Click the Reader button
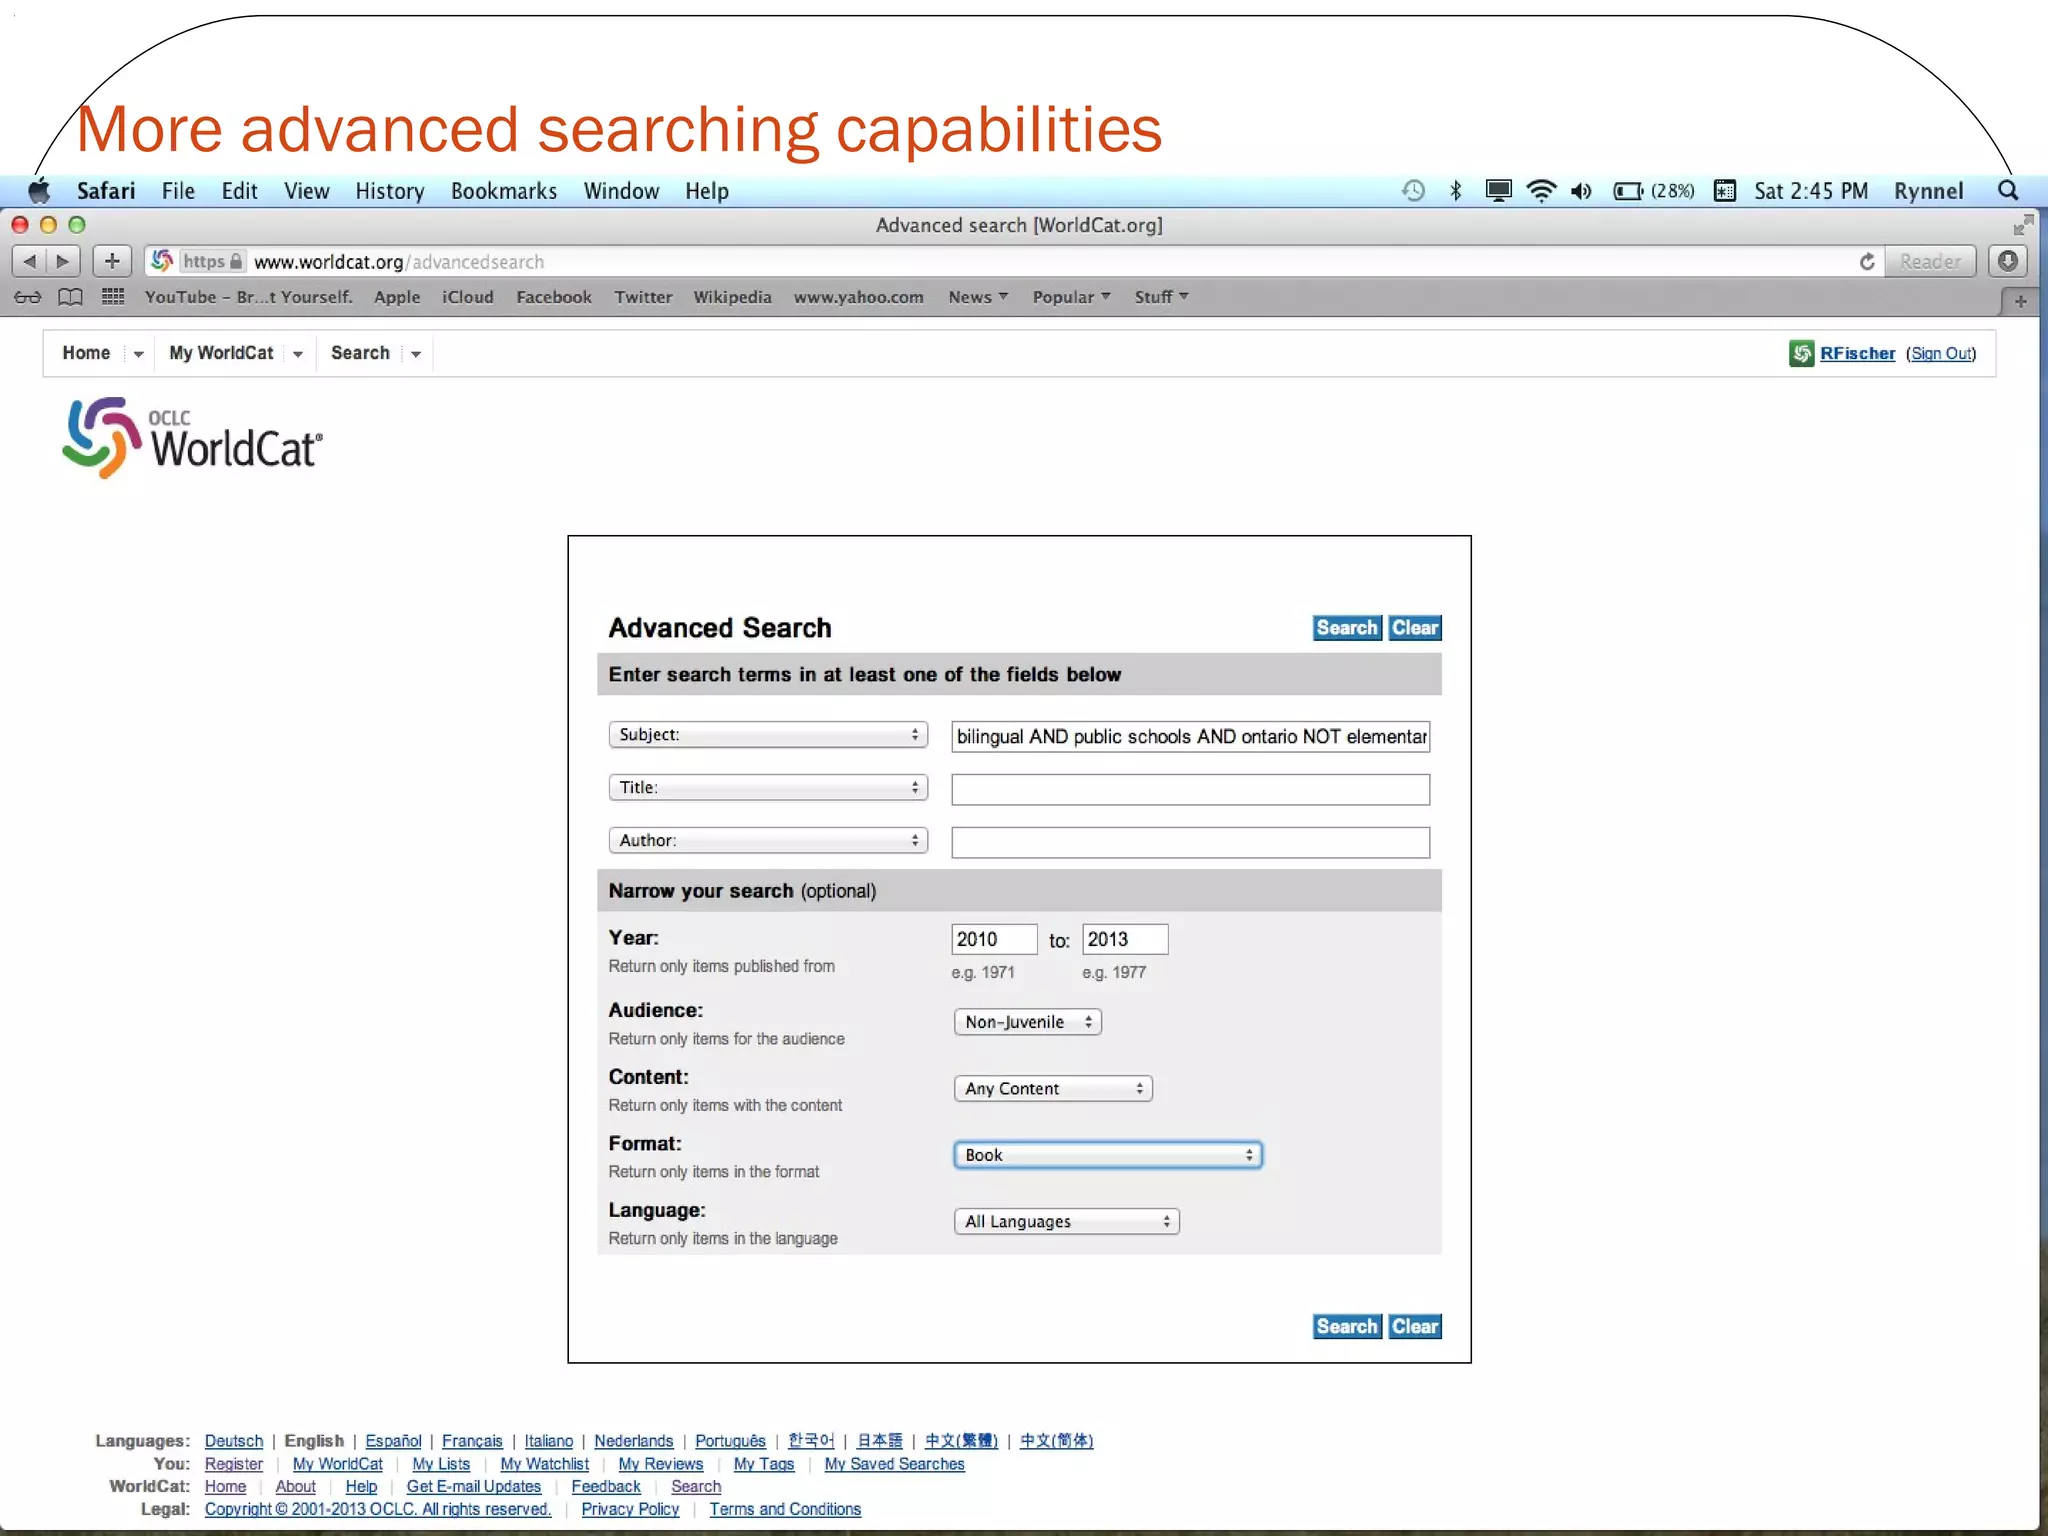 pos(1930,261)
